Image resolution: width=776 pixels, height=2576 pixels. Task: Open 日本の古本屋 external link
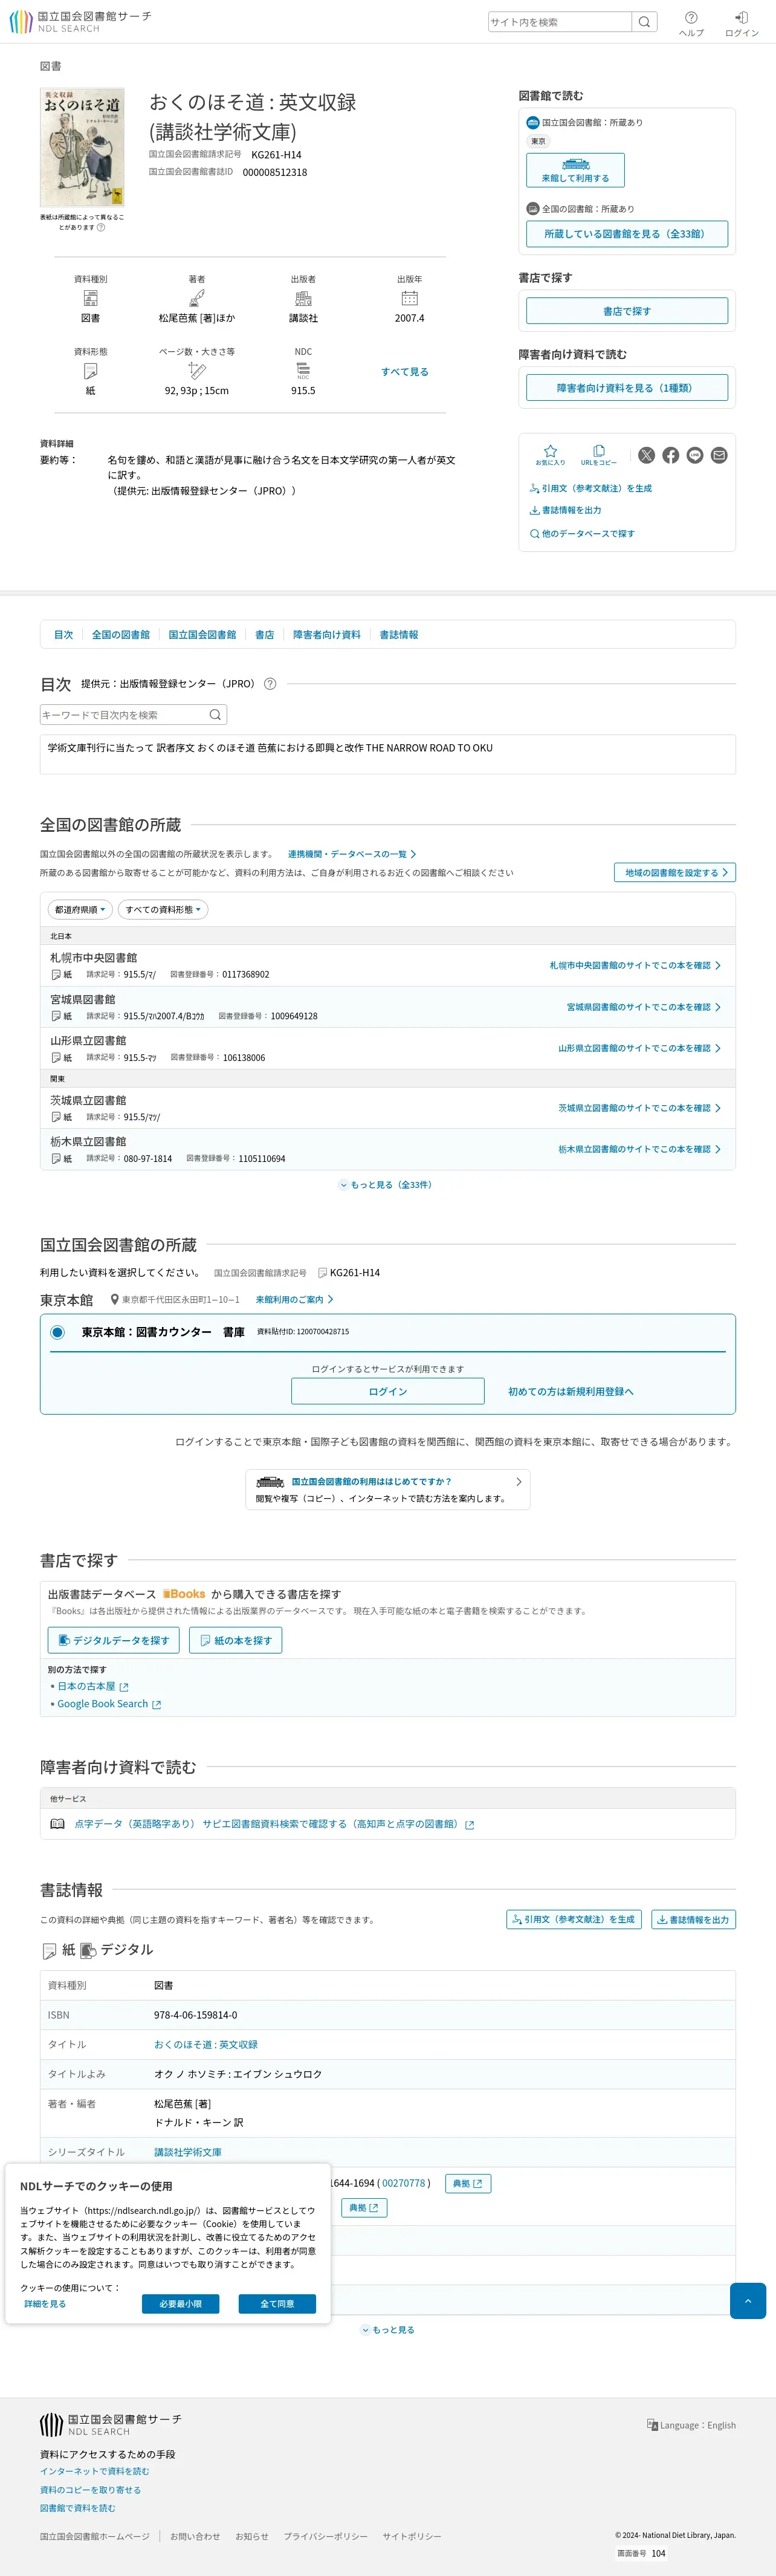[92, 1686]
